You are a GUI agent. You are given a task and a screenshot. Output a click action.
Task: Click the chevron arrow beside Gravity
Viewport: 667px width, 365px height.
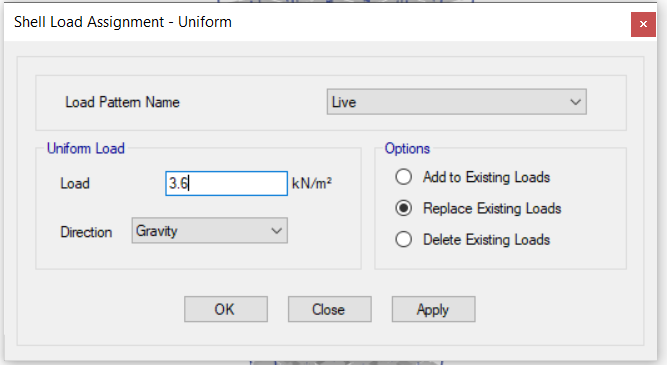tap(276, 231)
